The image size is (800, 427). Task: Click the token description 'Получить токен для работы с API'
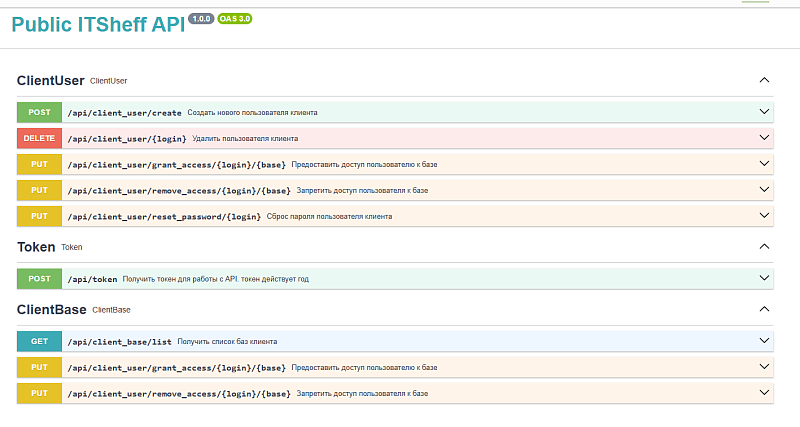pos(180,279)
